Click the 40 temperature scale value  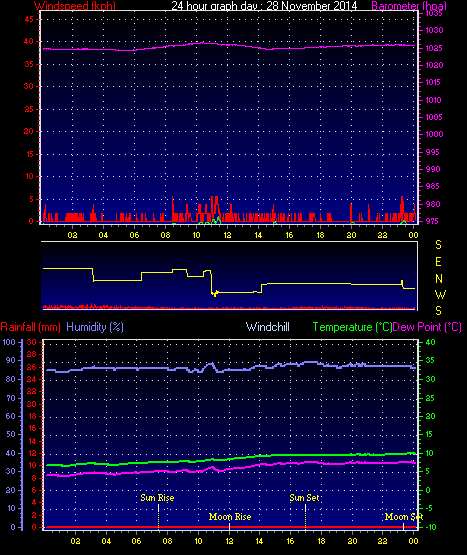430,342
